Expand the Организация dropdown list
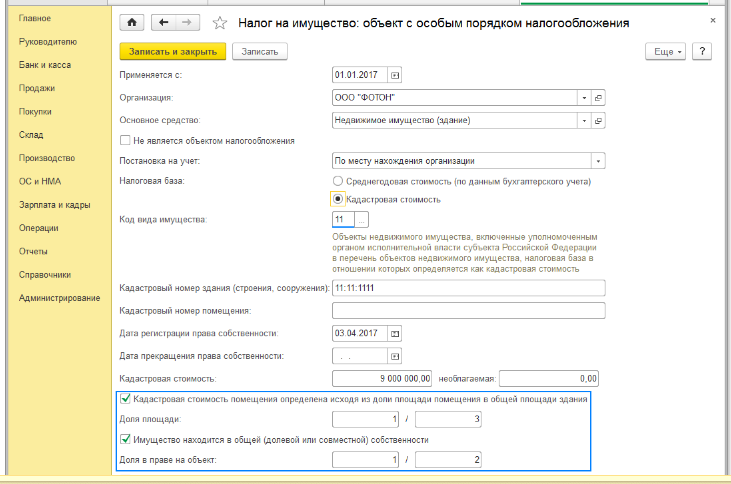This screenshot has width=731, height=484. pyautogui.click(x=582, y=98)
